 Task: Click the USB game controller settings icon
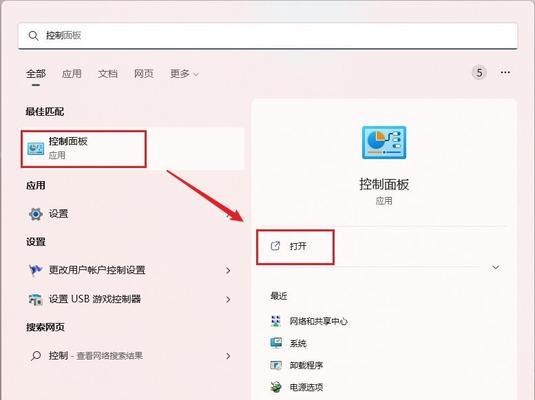(35, 299)
